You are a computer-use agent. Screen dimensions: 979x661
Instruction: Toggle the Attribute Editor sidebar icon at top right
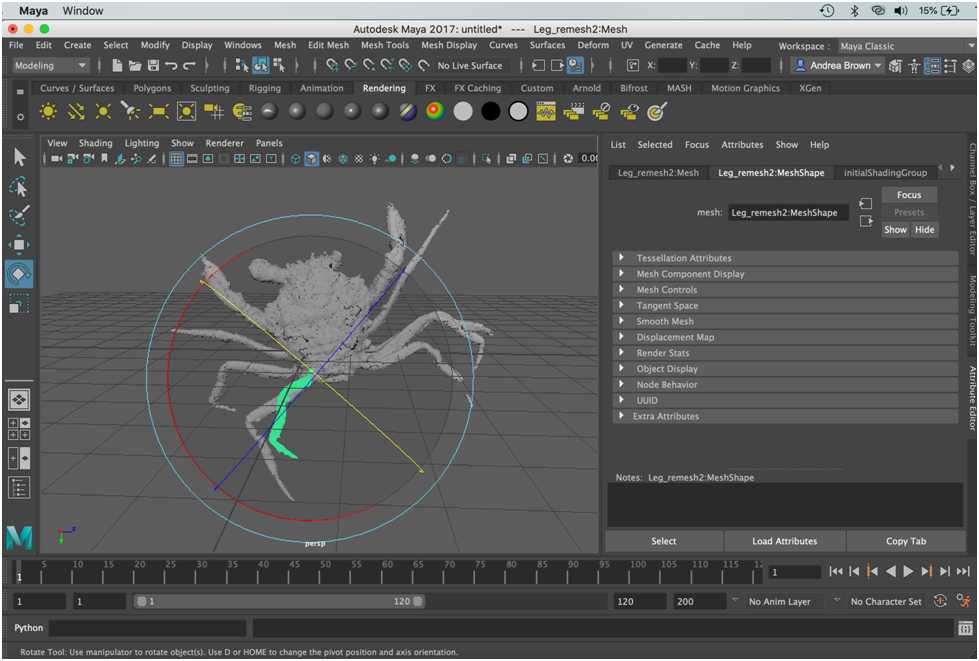(x=932, y=66)
